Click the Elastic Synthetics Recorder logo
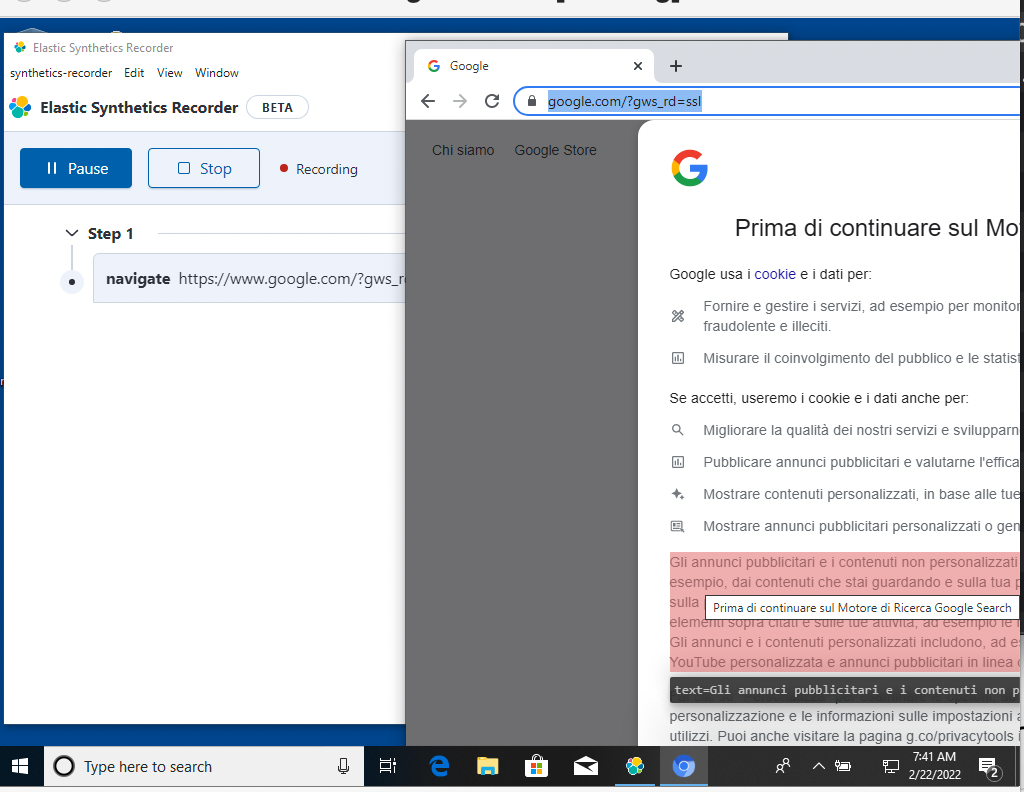This screenshot has height=792, width=1024. point(21,107)
